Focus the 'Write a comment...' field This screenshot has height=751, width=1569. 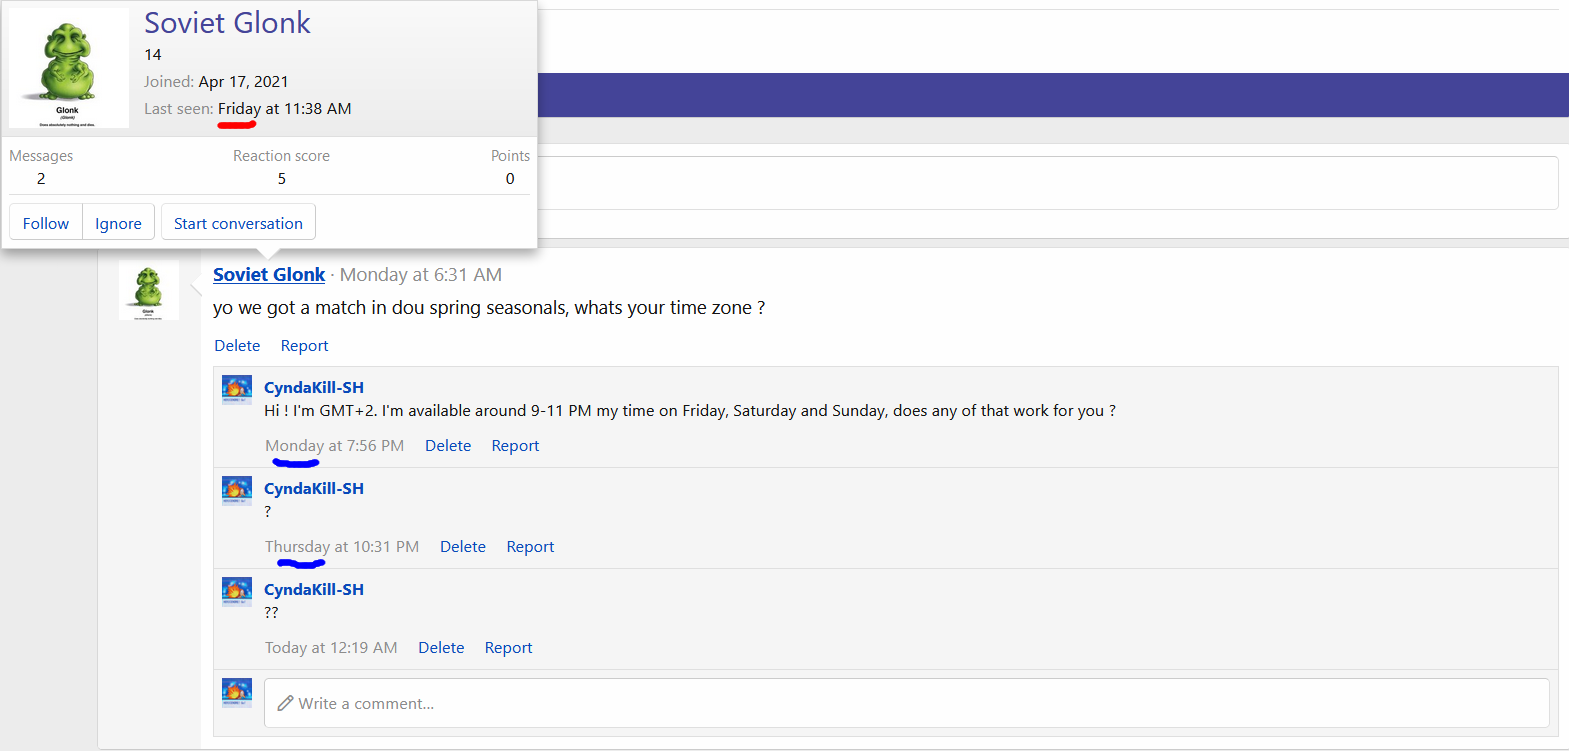906,703
